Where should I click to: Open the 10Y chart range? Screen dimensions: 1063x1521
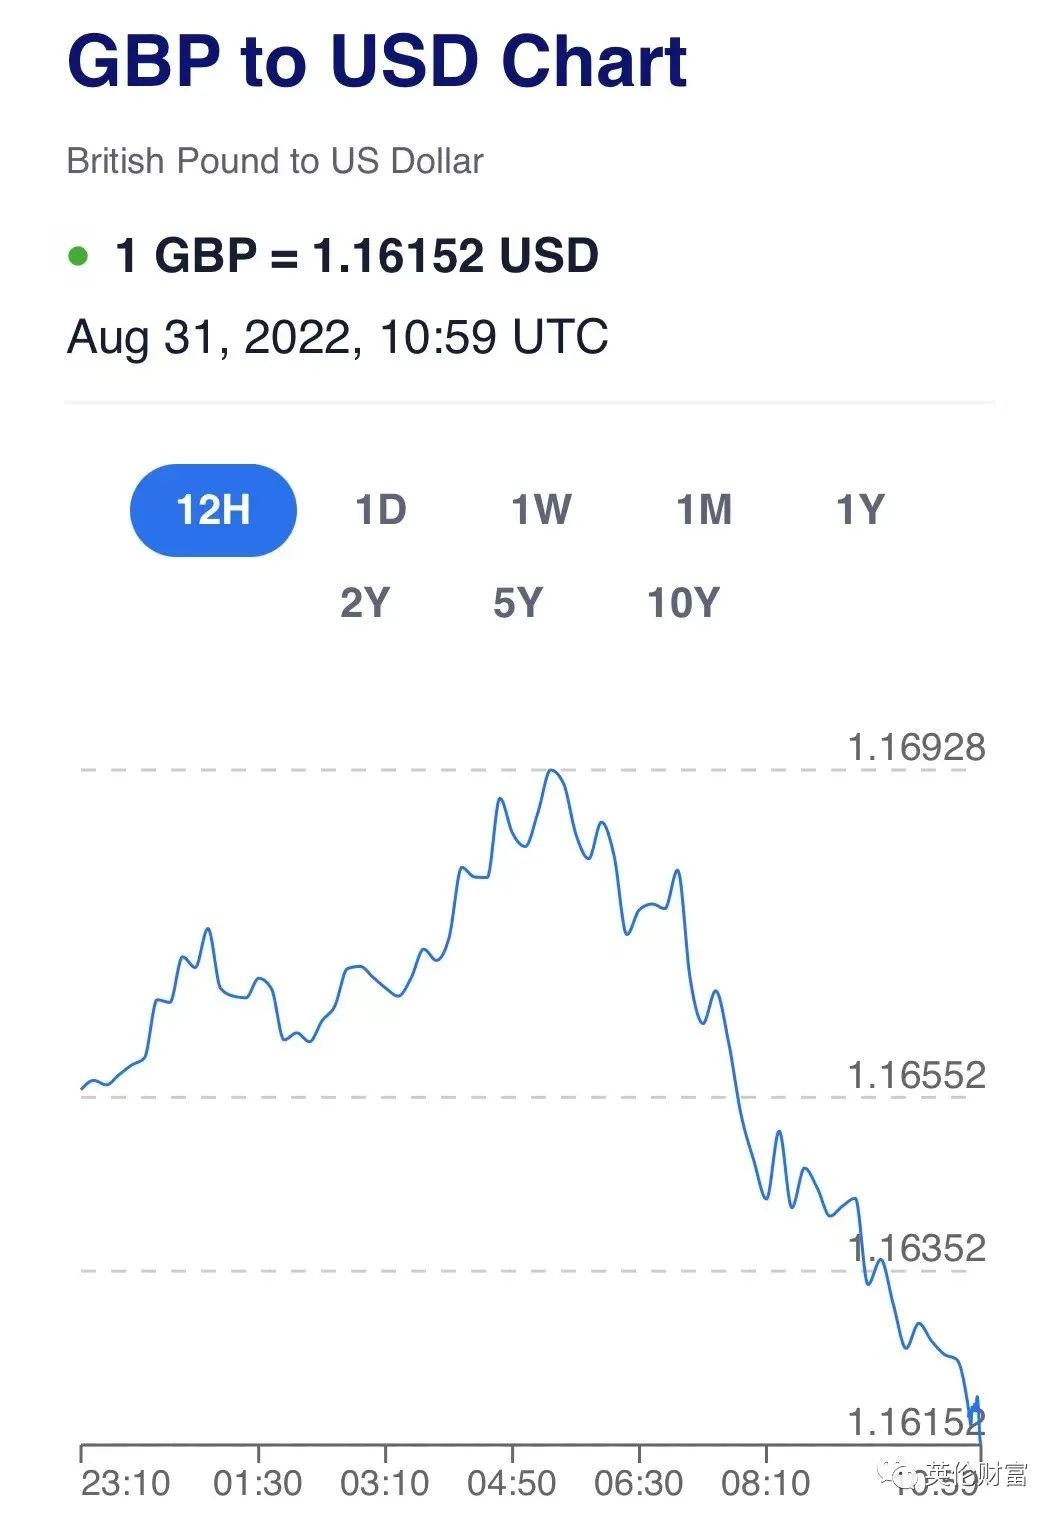coord(683,603)
